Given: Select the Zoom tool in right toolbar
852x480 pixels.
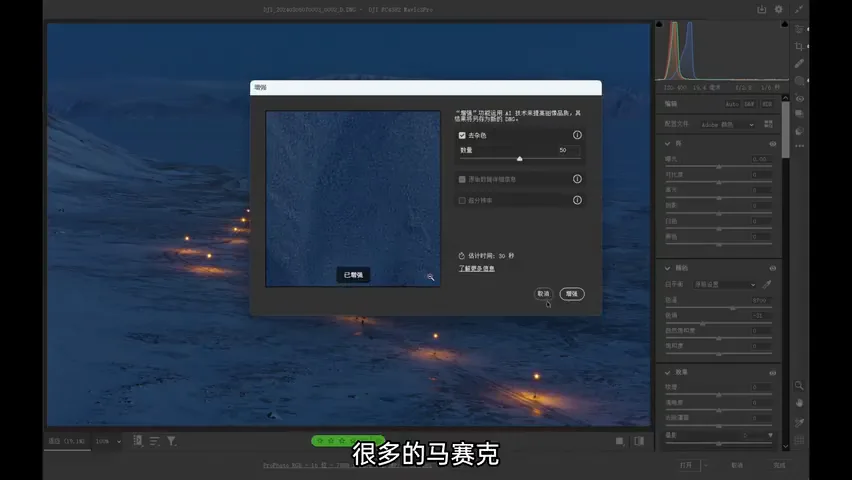Looking at the screenshot, I should [799, 385].
